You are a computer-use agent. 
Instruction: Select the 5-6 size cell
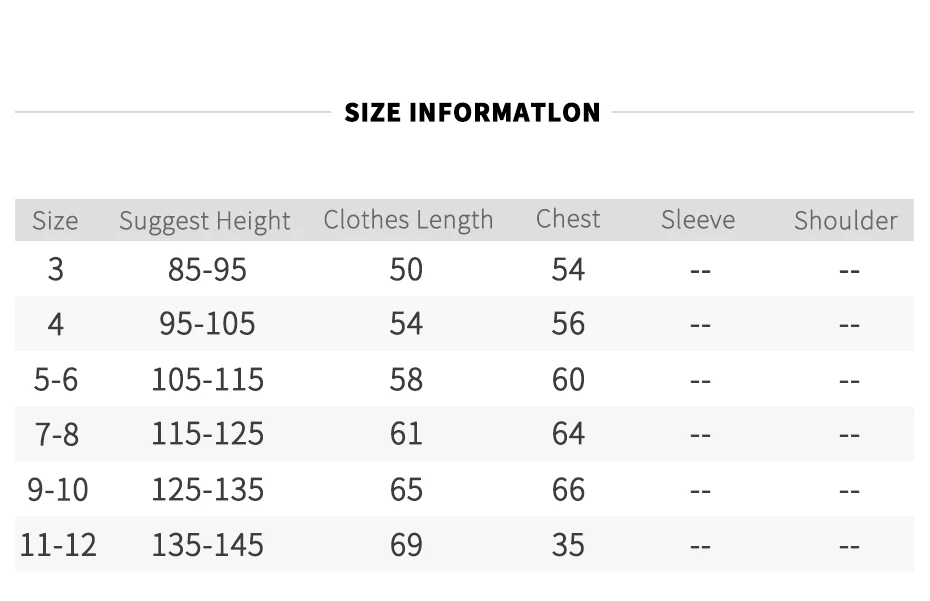(x=56, y=380)
